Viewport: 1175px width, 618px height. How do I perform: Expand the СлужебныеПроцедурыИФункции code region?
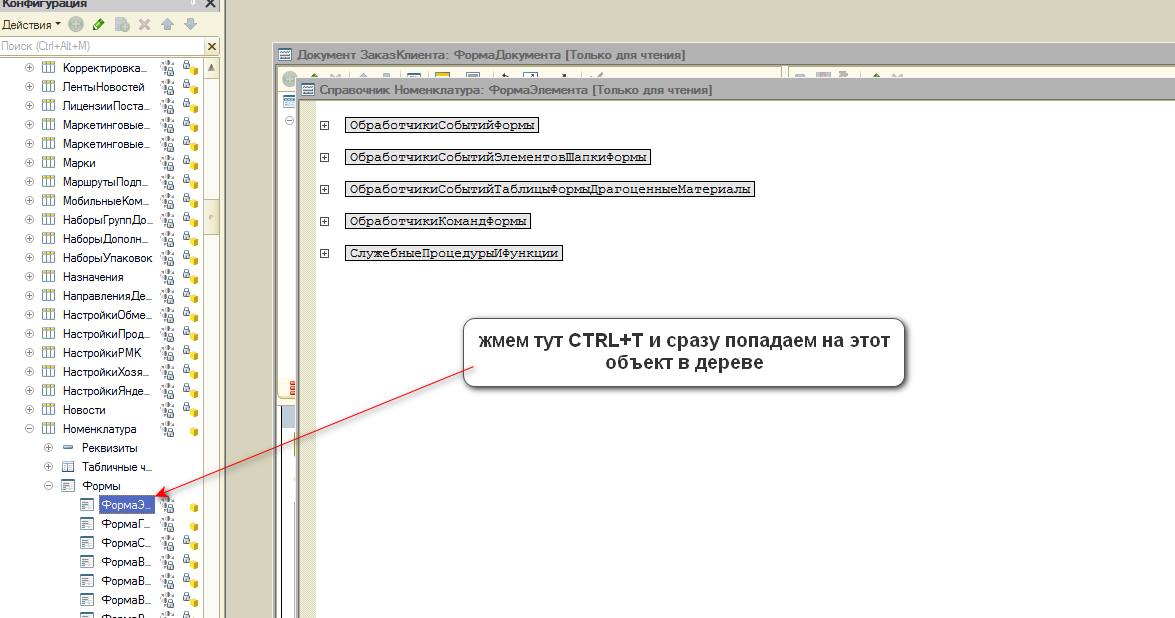pyautogui.click(x=325, y=254)
